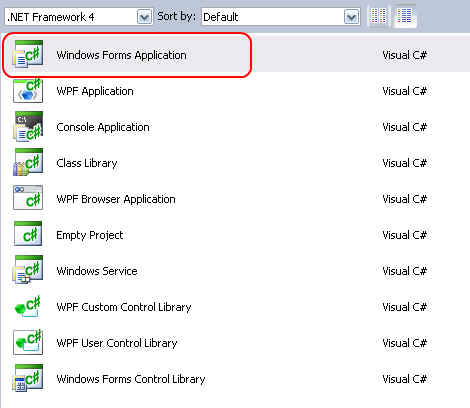Click the WPF User Control Library icon

[28, 342]
